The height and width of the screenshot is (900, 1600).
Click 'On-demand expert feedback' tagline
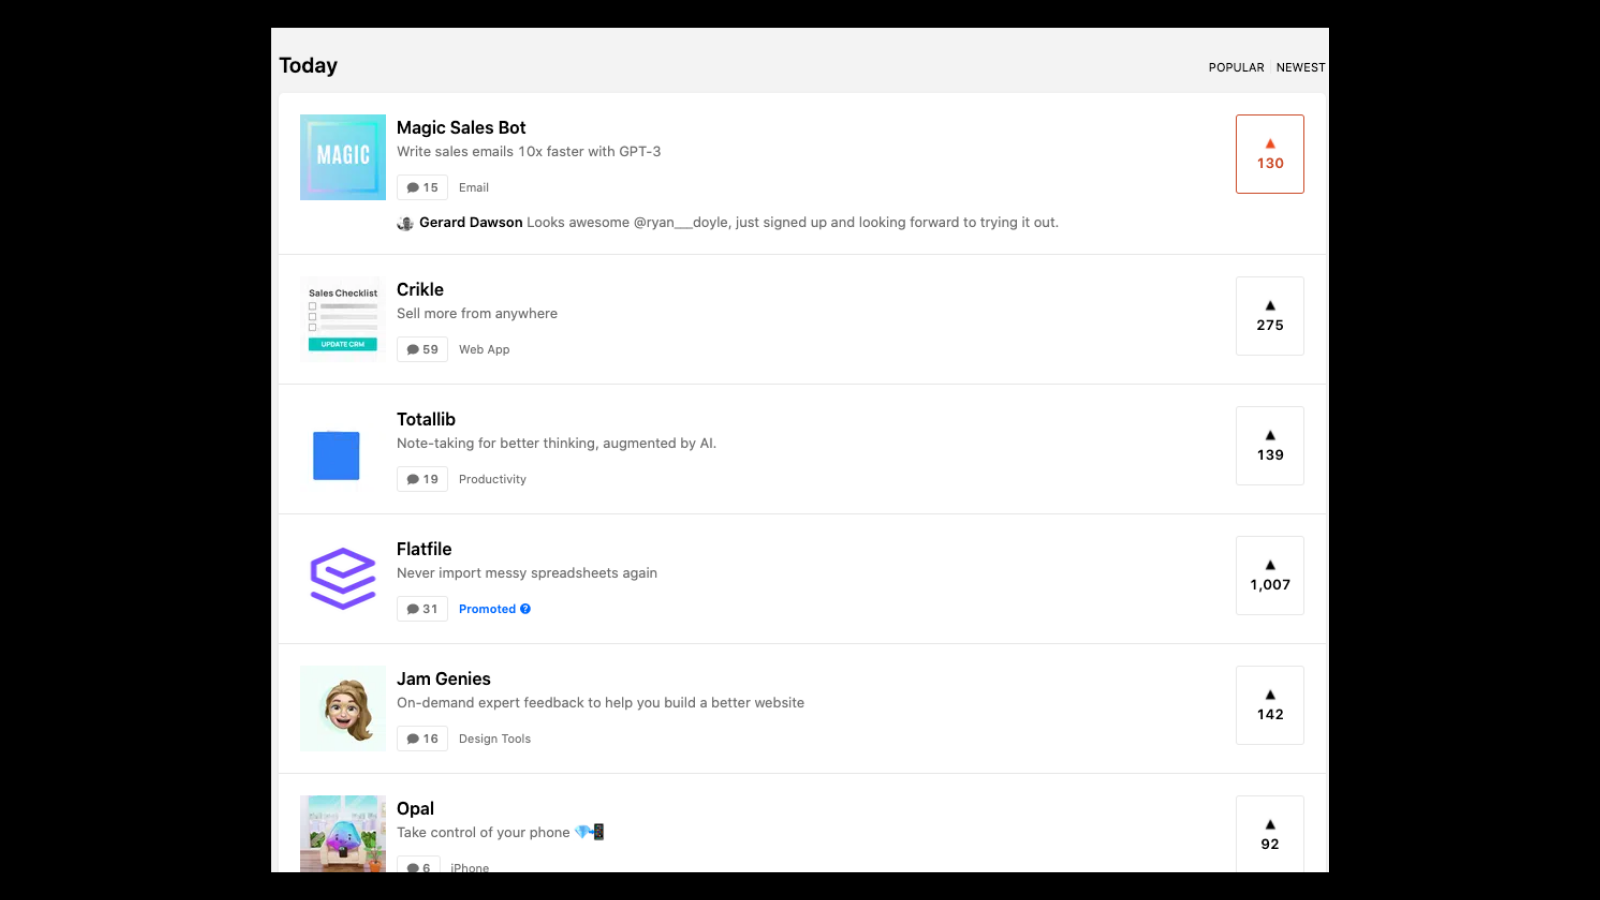pyautogui.click(x=600, y=703)
